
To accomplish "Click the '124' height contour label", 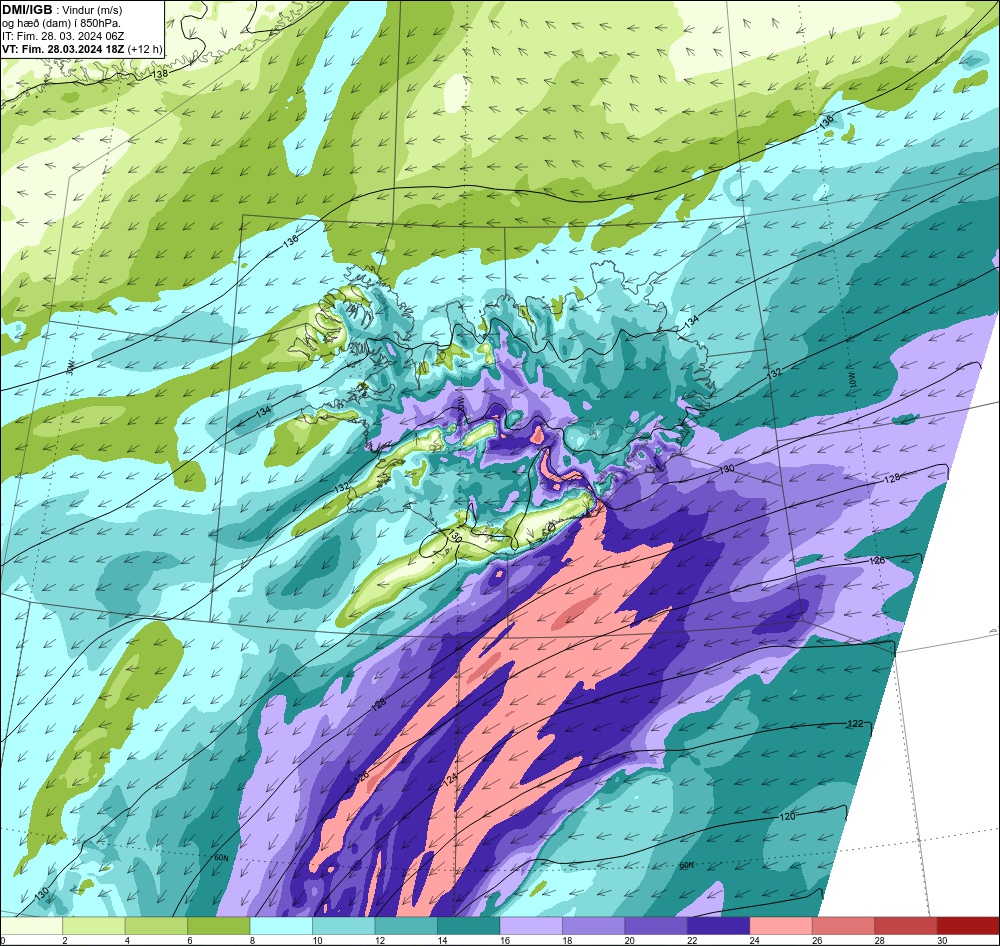I will coord(450,780).
